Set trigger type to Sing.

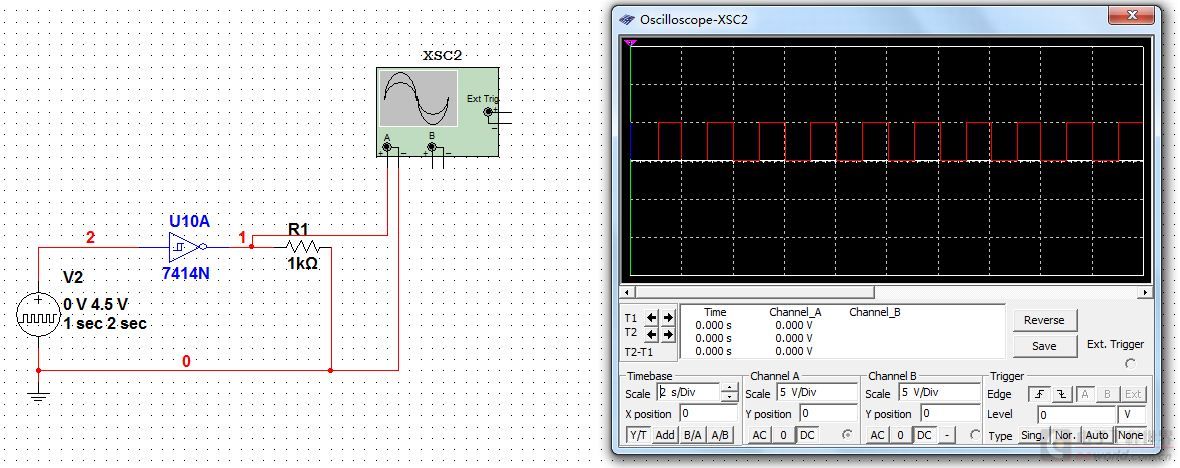pyautogui.click(x=1032, y=435)
